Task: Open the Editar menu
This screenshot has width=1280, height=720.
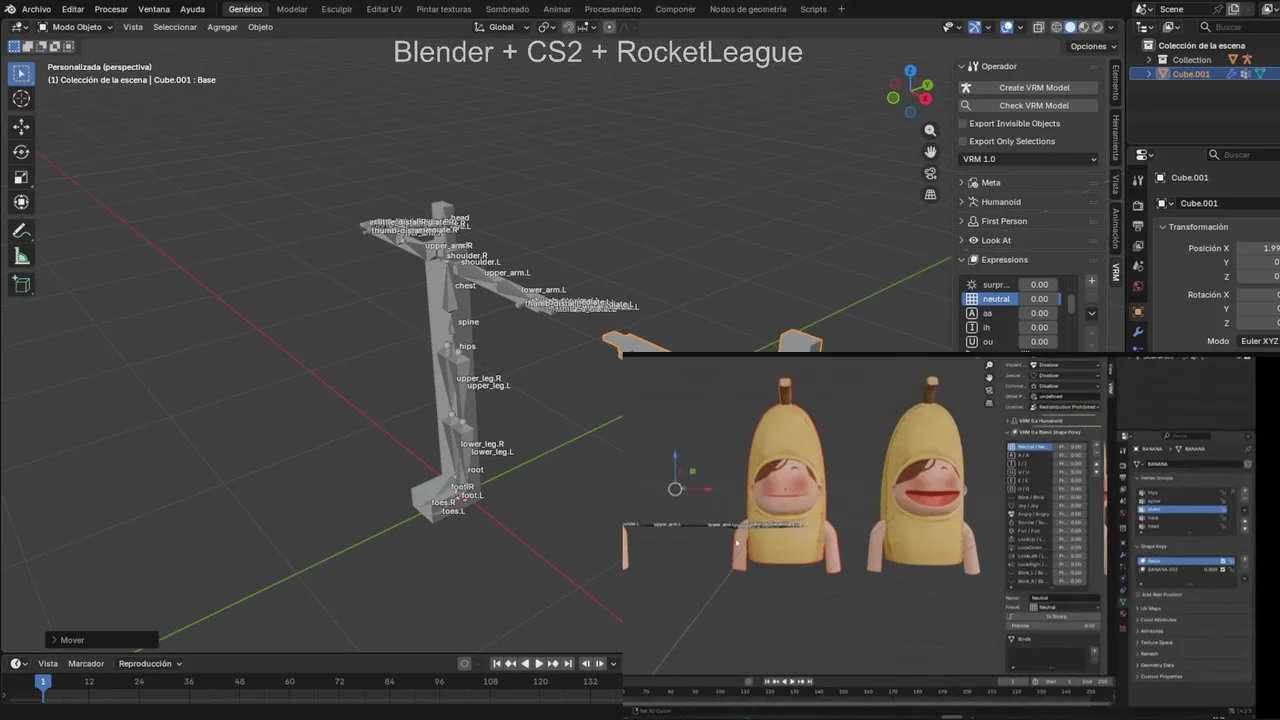Action: coord(73,9)
